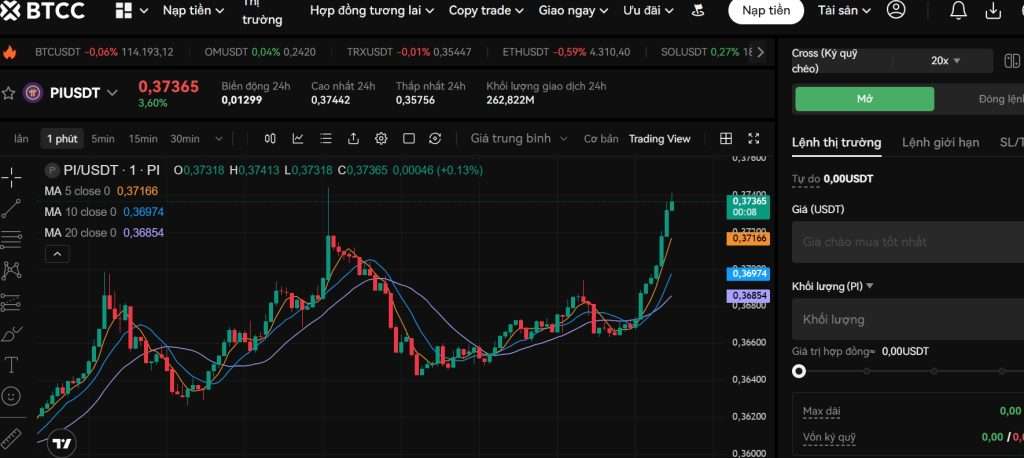This screenshot has width=1024, height=458.
Task: Open chart settings gear icon
Action: click(x=381, y=139)
